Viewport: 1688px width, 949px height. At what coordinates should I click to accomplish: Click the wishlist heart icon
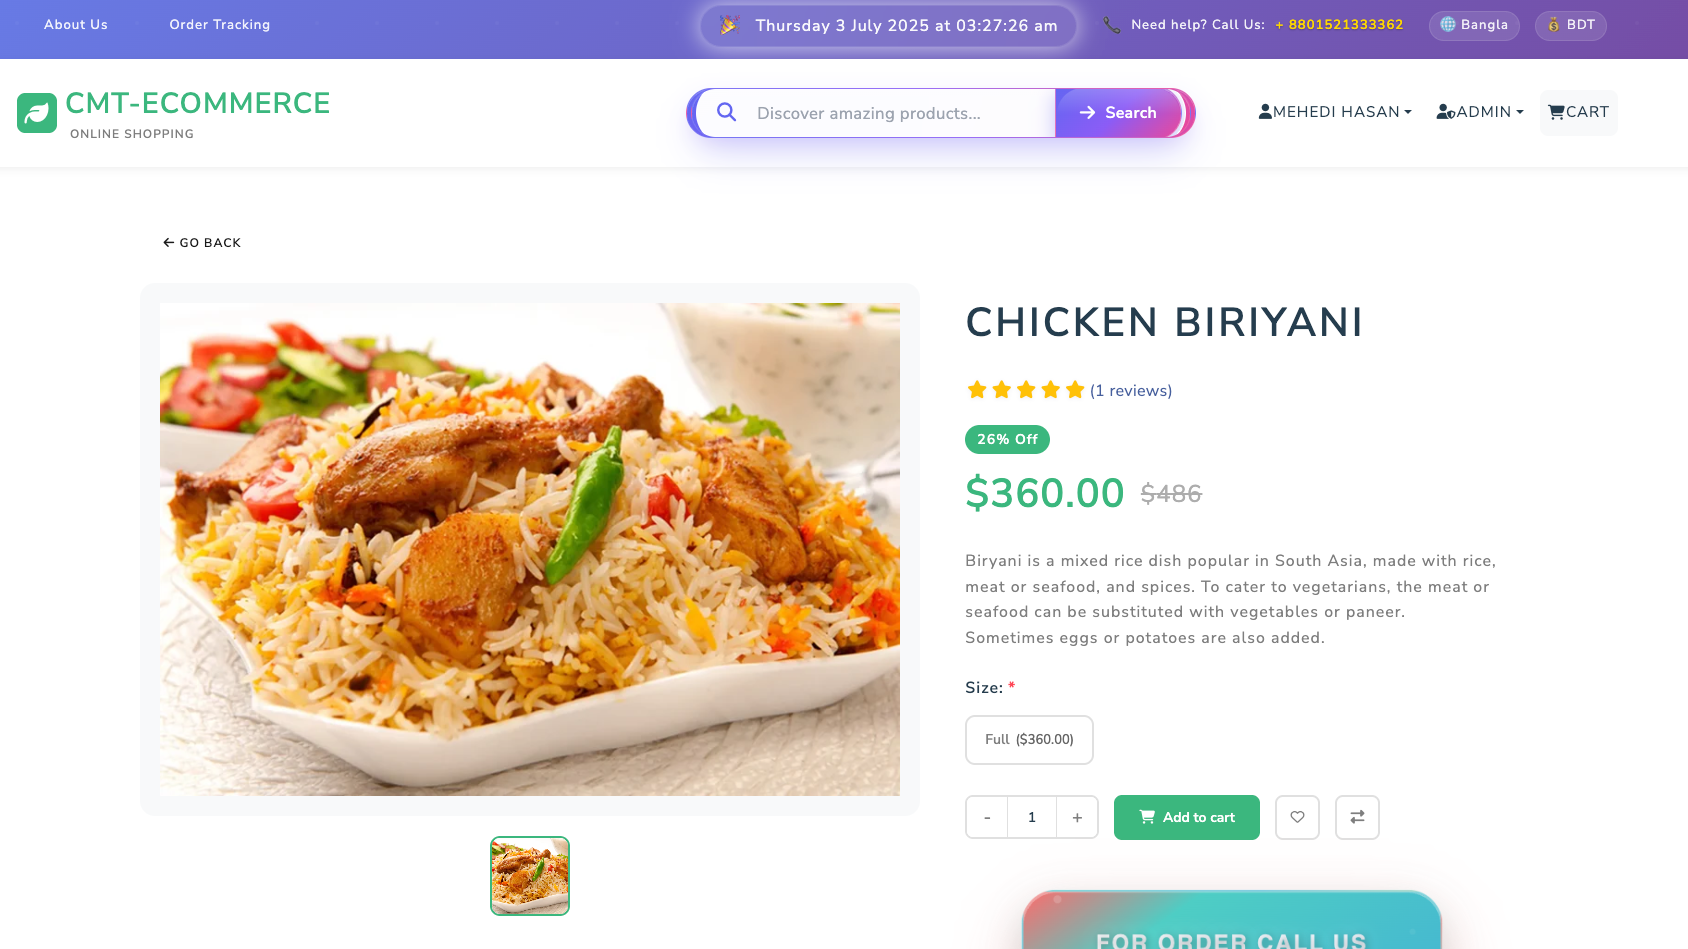1297,817
